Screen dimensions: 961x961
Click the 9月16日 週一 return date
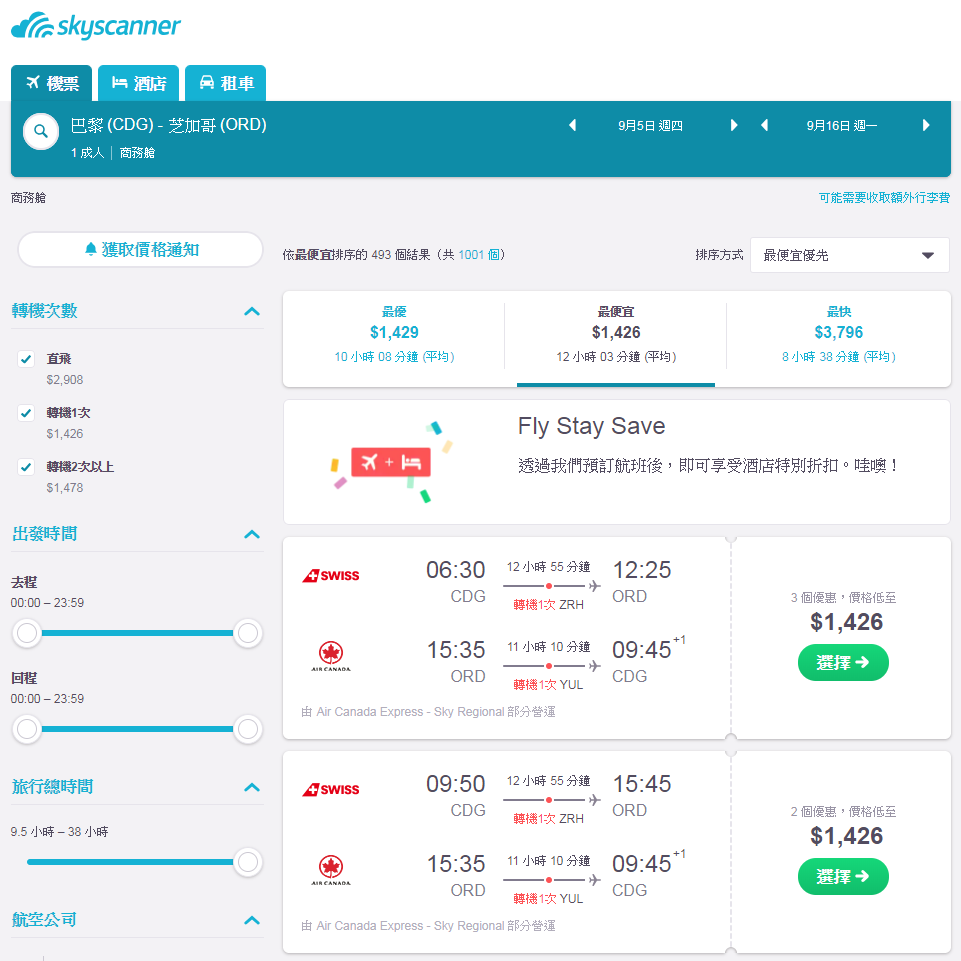(841, 126)
